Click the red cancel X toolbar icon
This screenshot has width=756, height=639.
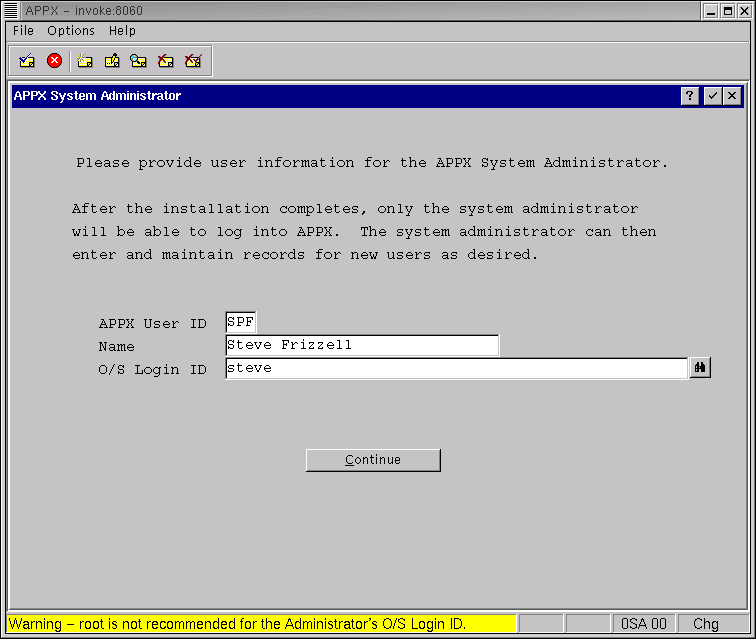[x=54, y=61]
